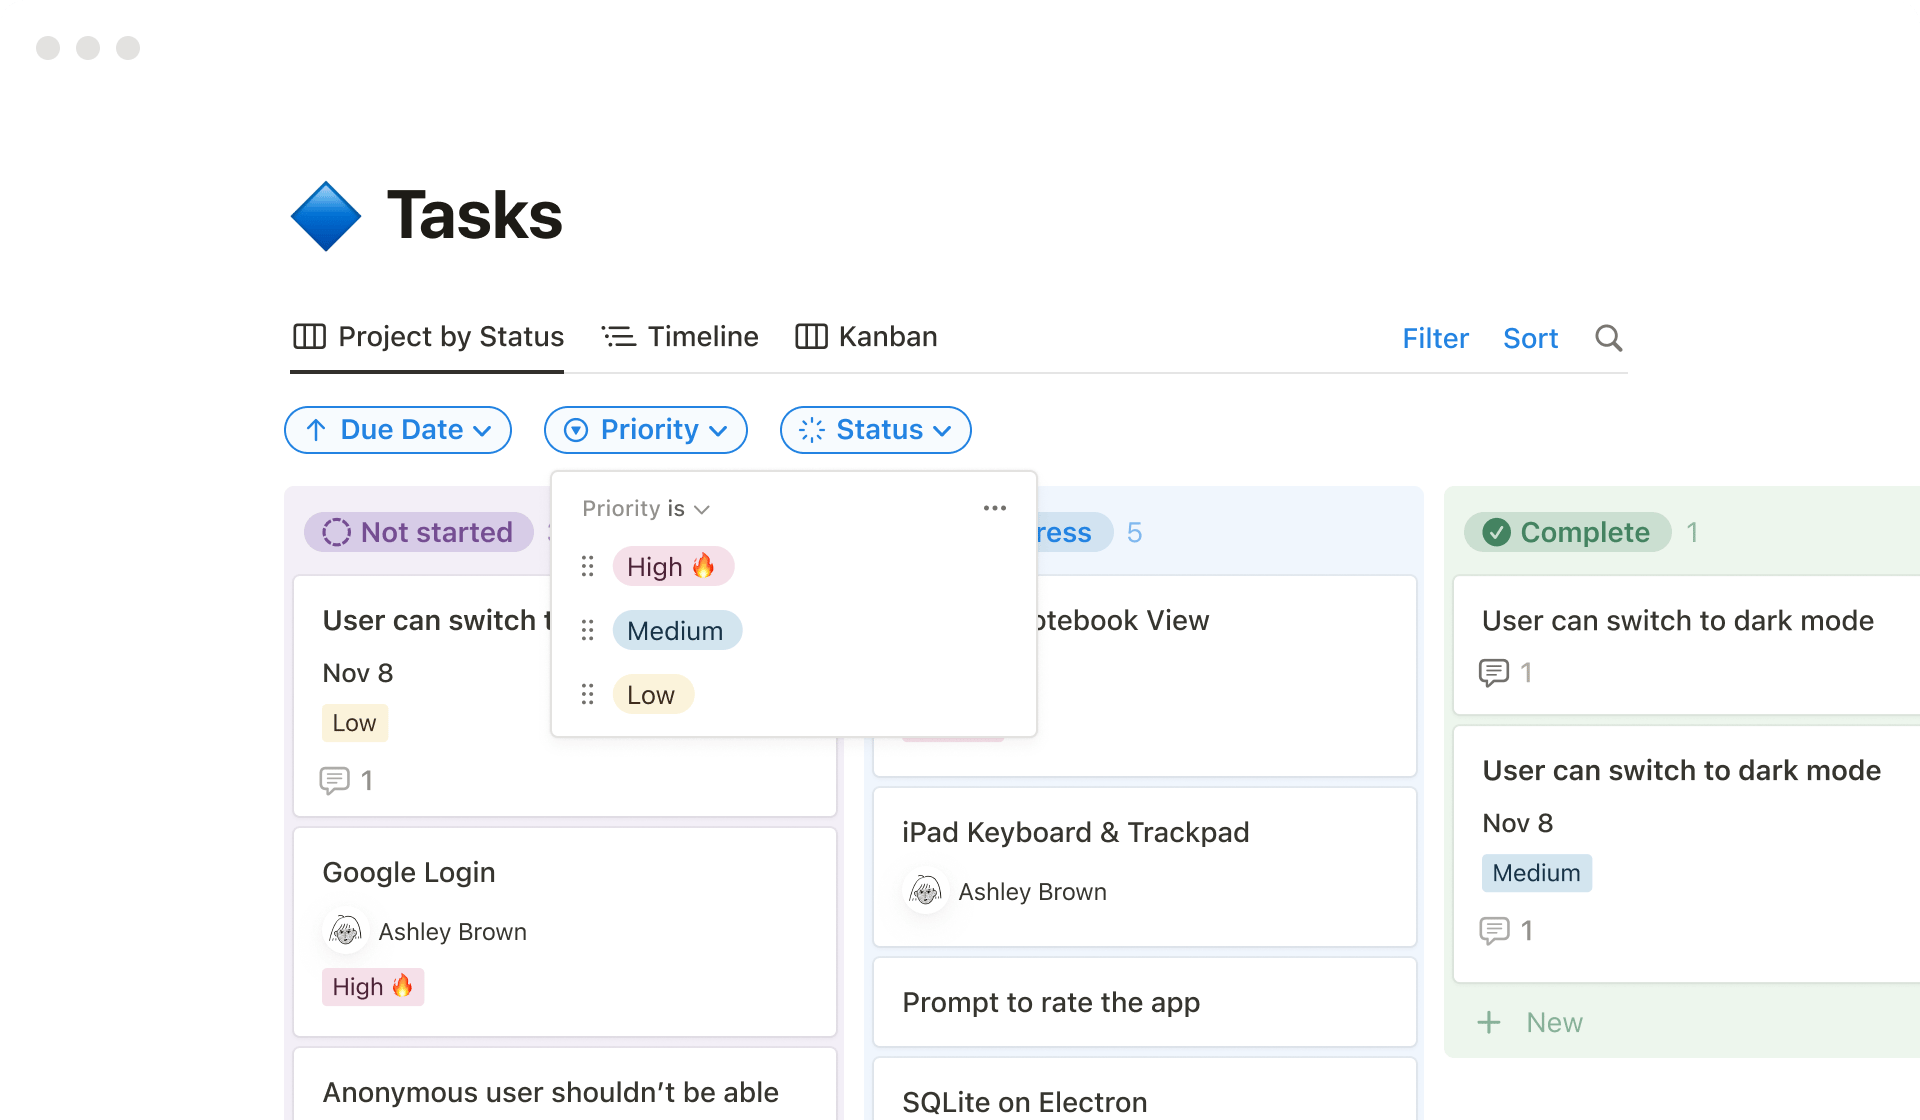
Task: Click the Filter icon in top right
Action: pos(1436,337)
